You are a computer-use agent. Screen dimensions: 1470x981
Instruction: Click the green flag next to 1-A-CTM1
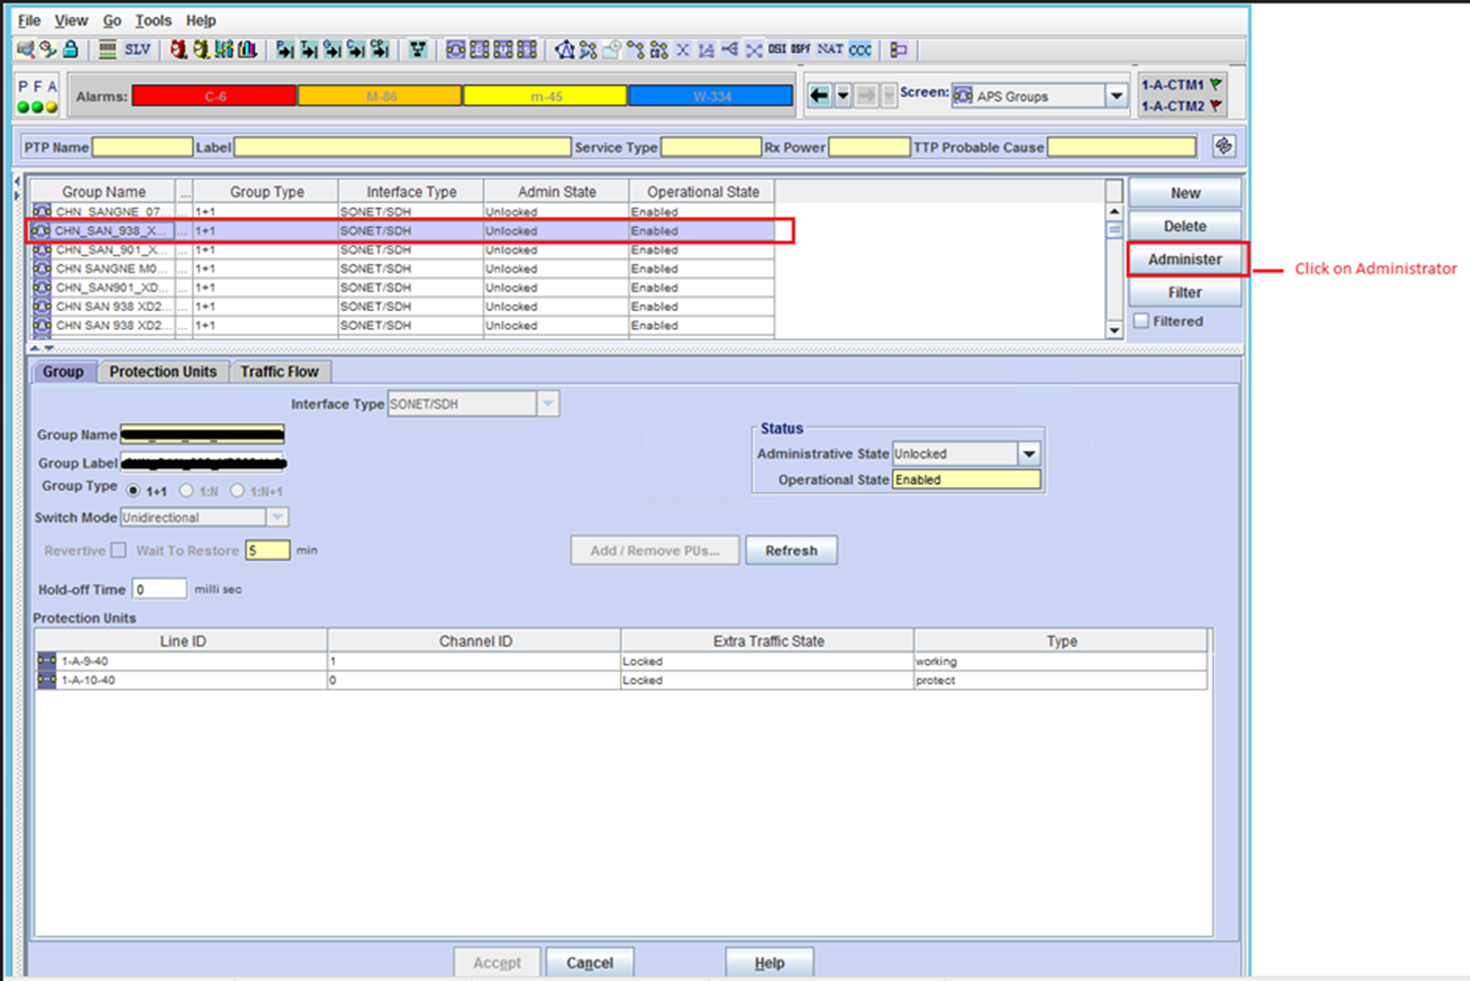(1216, 85)
